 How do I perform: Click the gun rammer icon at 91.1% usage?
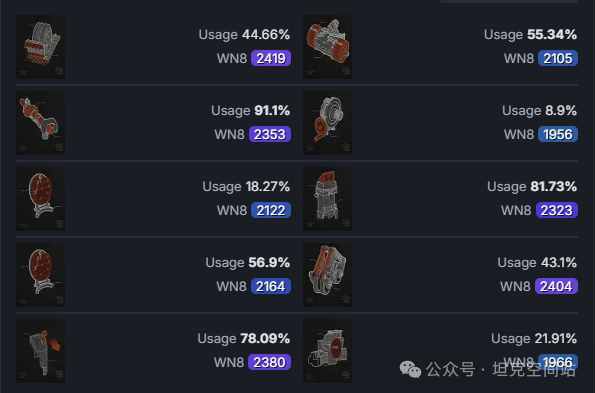pos(40,123)
